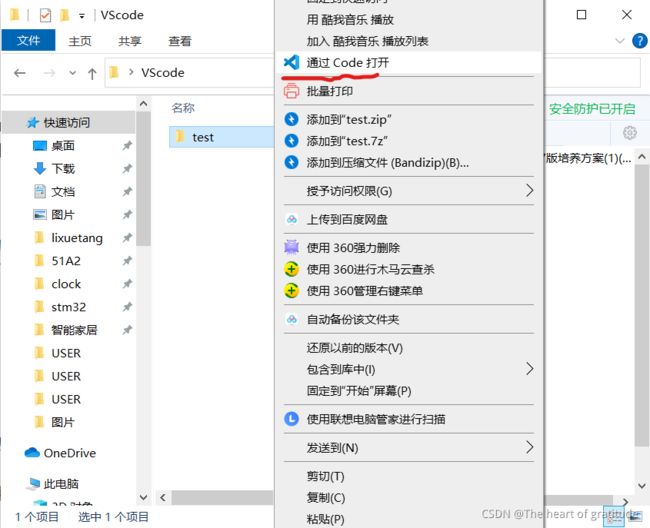Click the back navigation arrow

click(x=19, y=73)
